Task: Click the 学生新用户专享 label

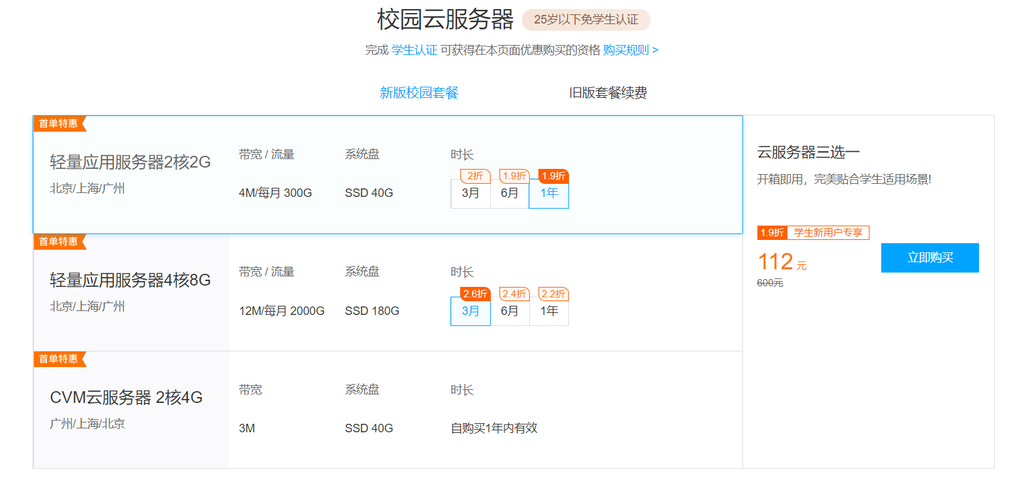Action: 827,232
